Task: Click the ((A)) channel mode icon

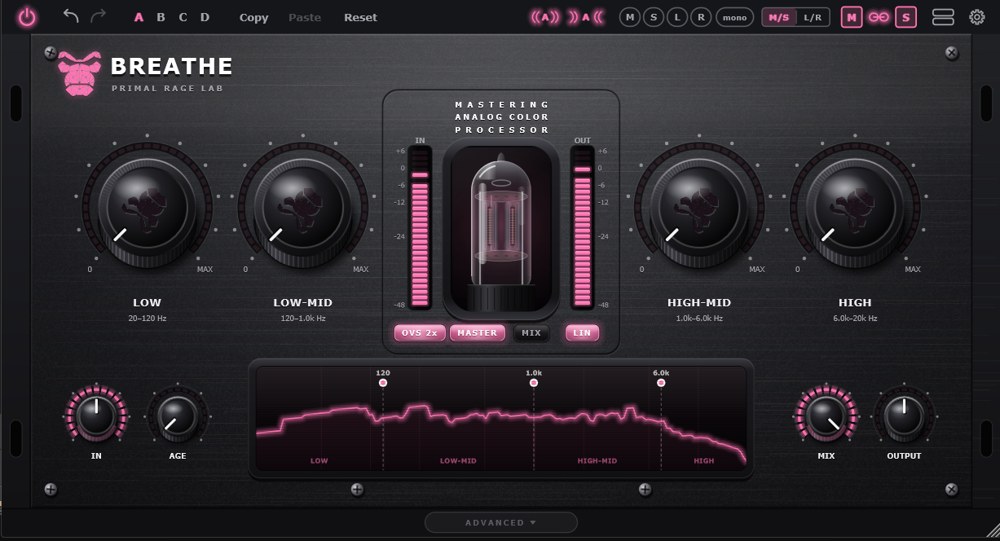Action: point(545,17)
